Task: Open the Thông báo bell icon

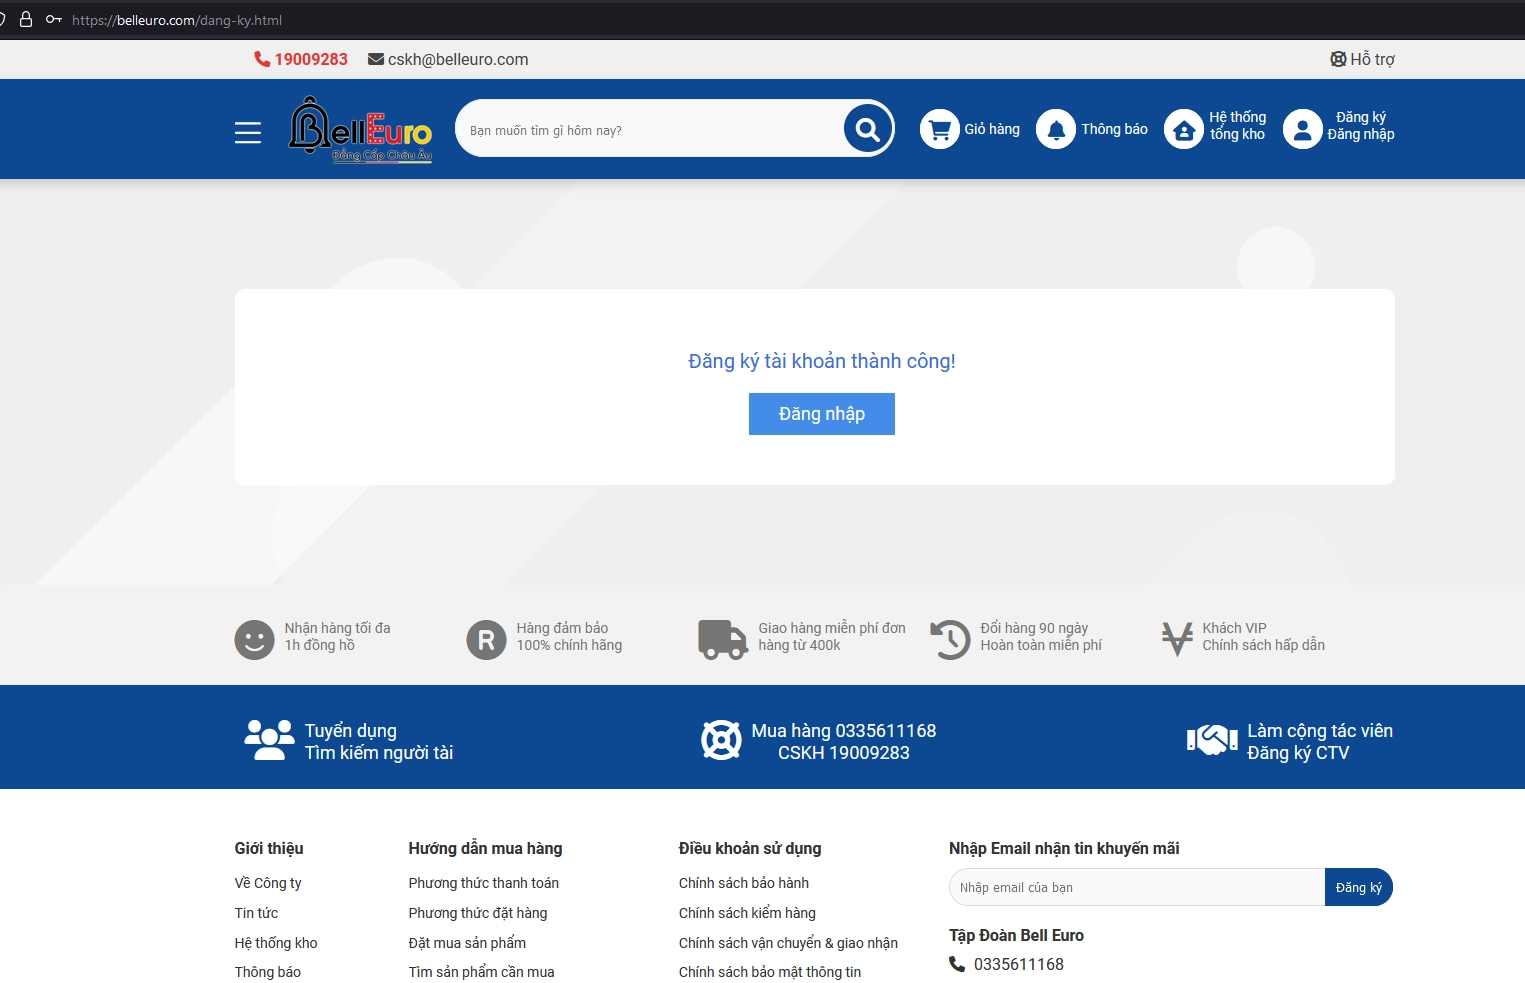Action: click(x=1055, y=129)
